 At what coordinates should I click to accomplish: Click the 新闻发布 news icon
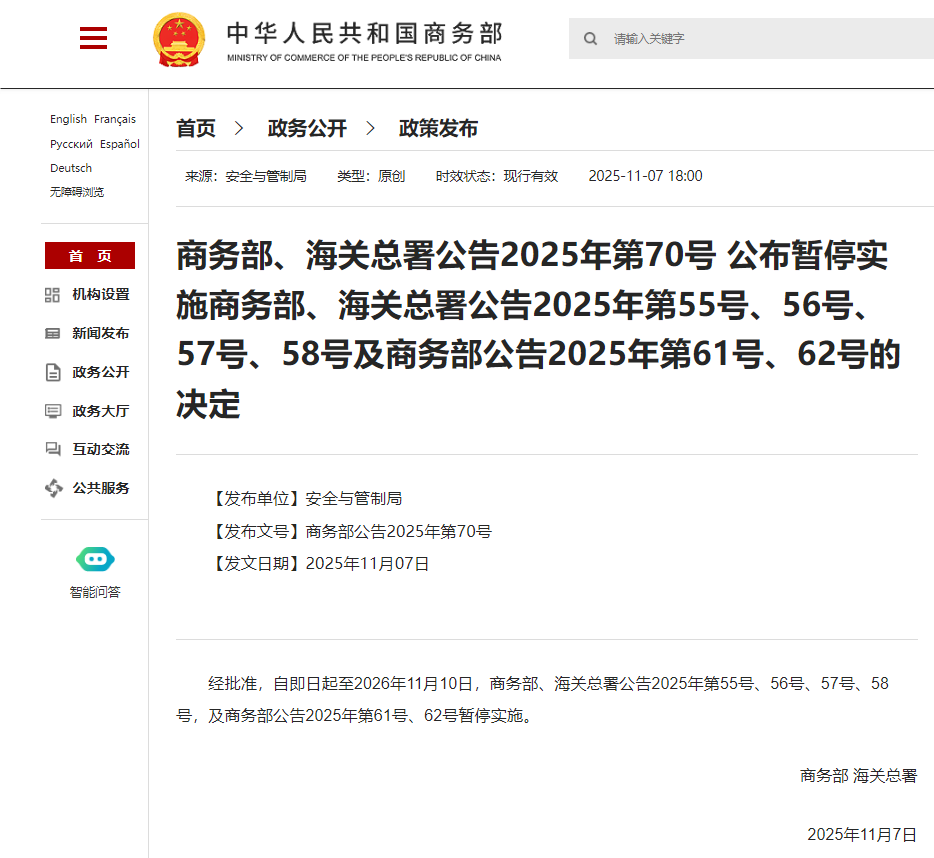(53, 334)
